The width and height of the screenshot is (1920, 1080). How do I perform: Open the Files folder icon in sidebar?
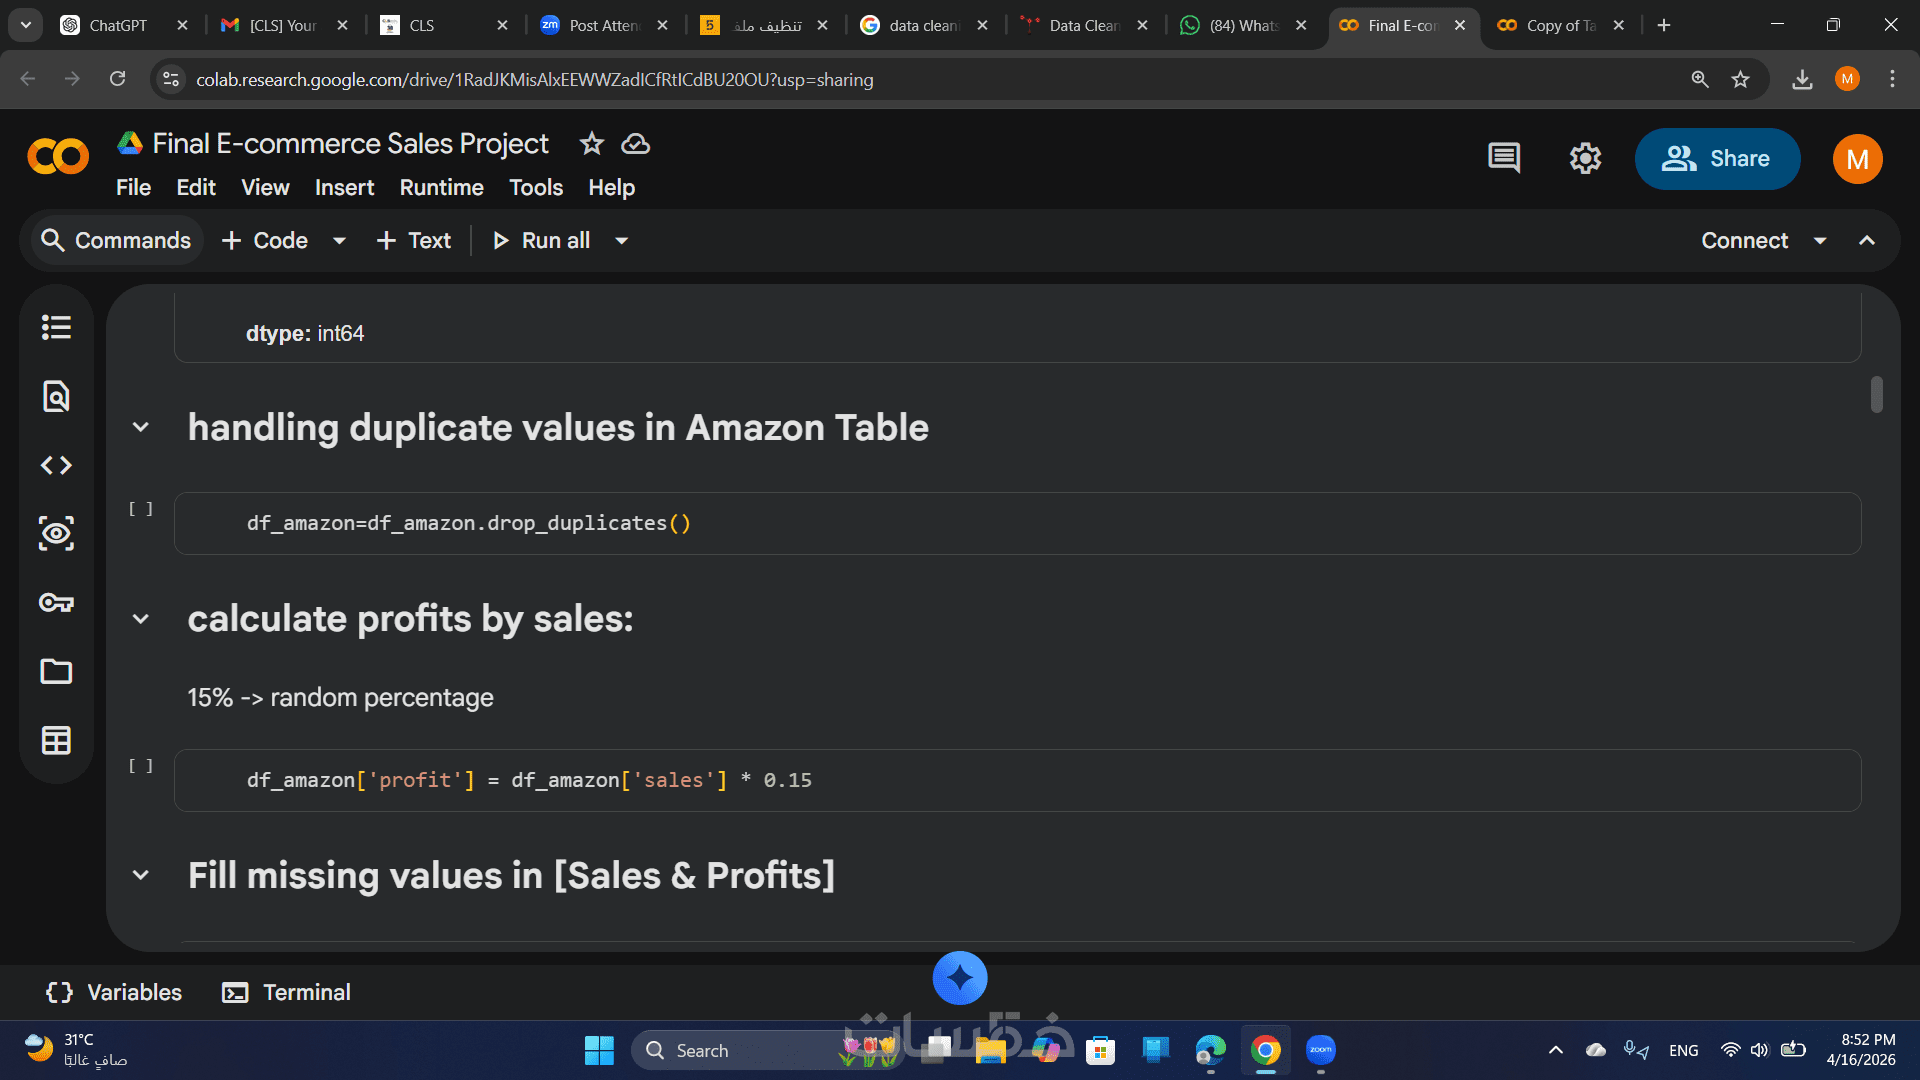tap(56, 671)
